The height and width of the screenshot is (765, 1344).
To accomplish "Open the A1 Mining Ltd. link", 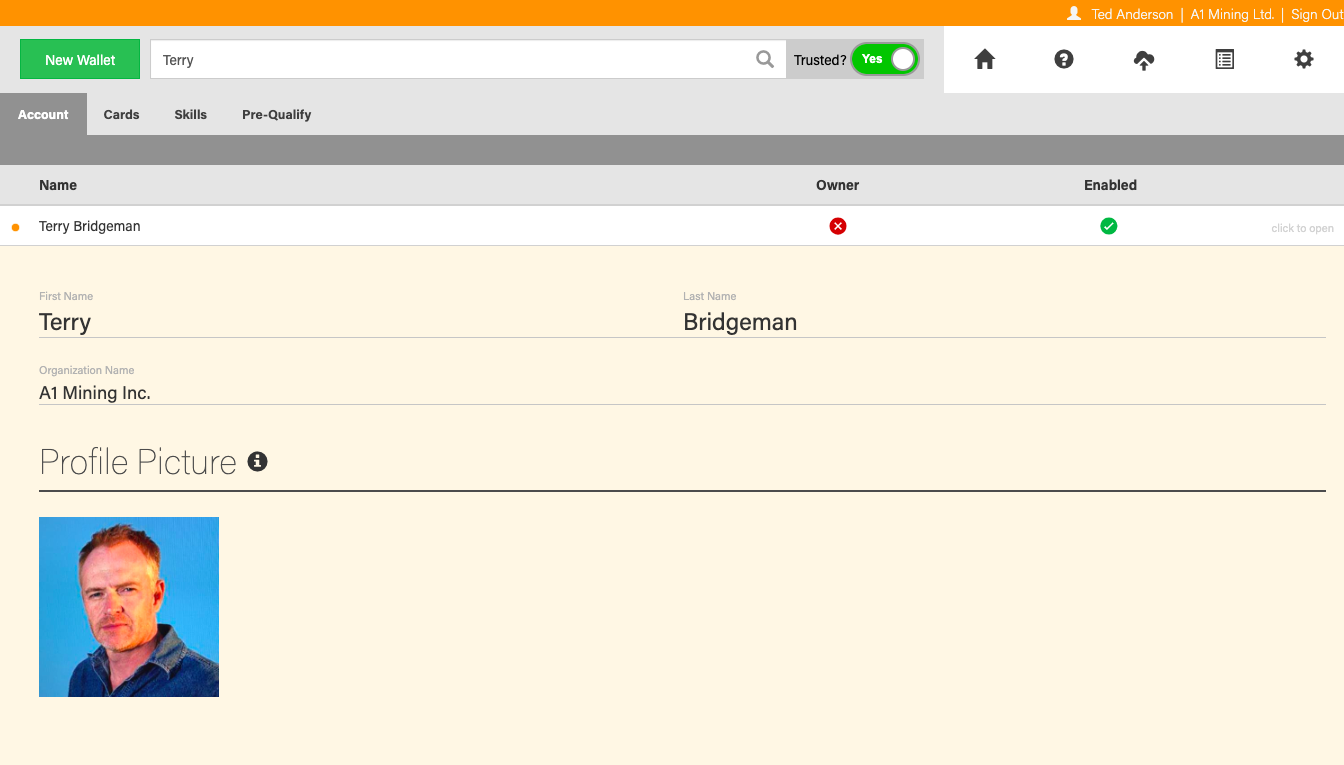I will tap(1232, 14).
